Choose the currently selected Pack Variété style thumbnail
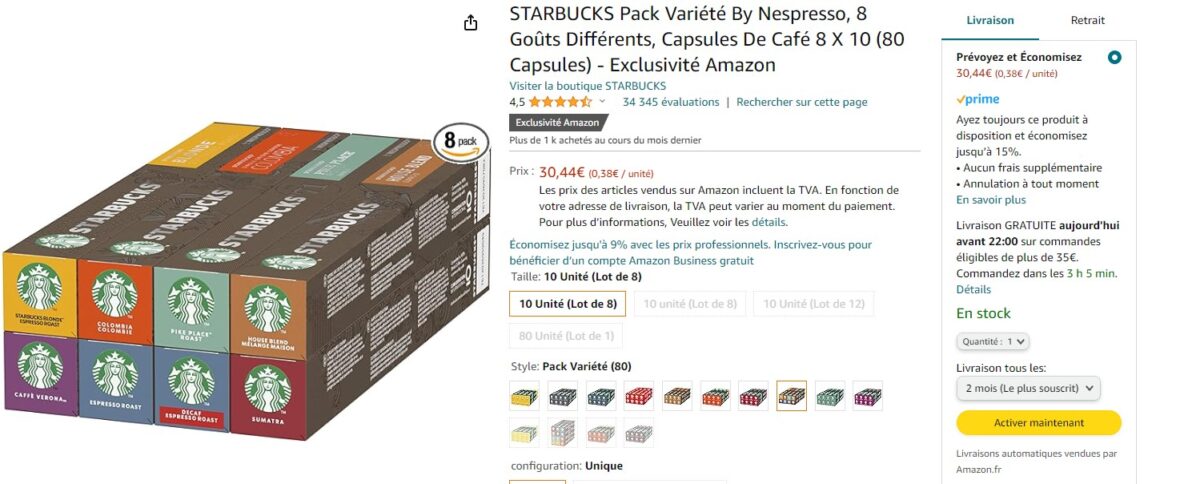The height and width of the screenshot is (484, 1200). coord(792,396)
